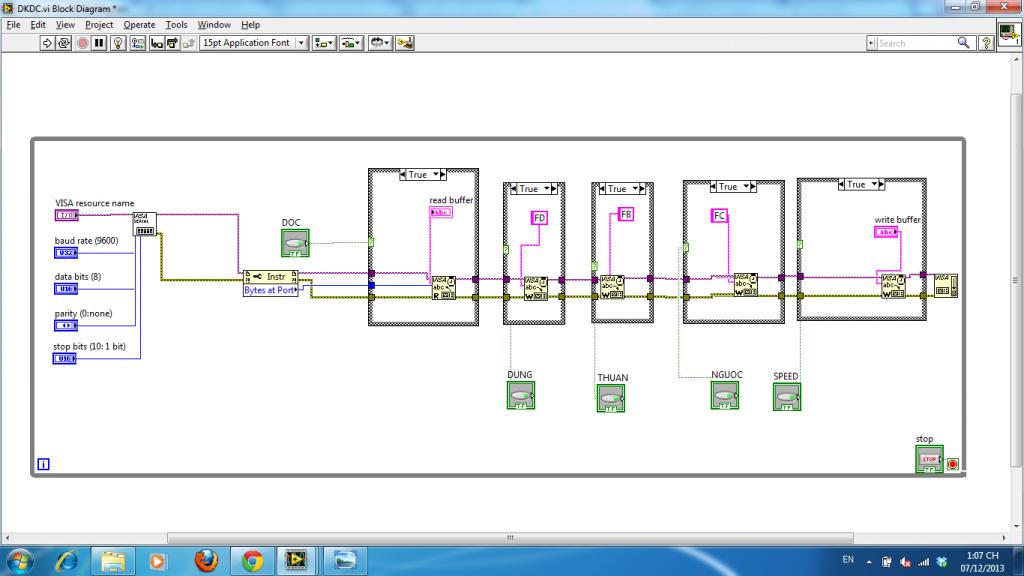This screenshot has height=576, width=1024.
Task: Open the Operate menu
Action: pos(139,25)
